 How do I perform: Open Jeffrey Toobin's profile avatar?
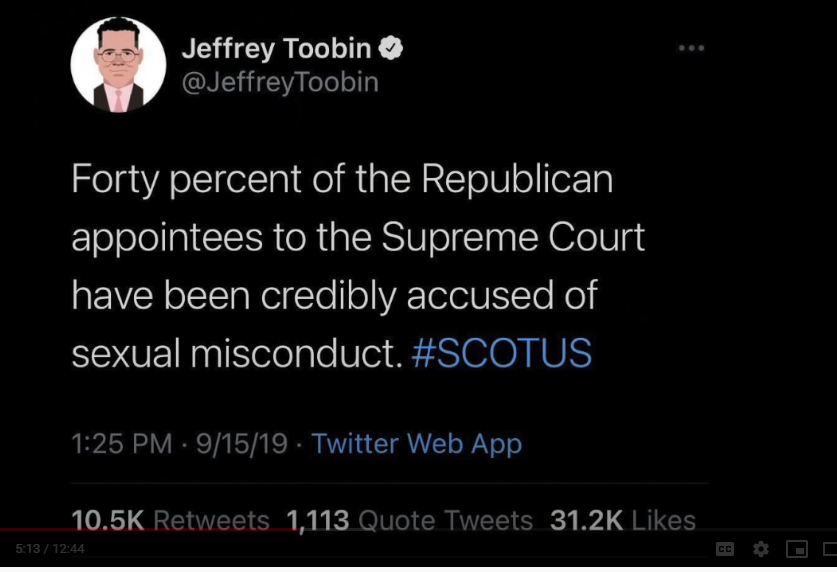click(x=118, y=65)
